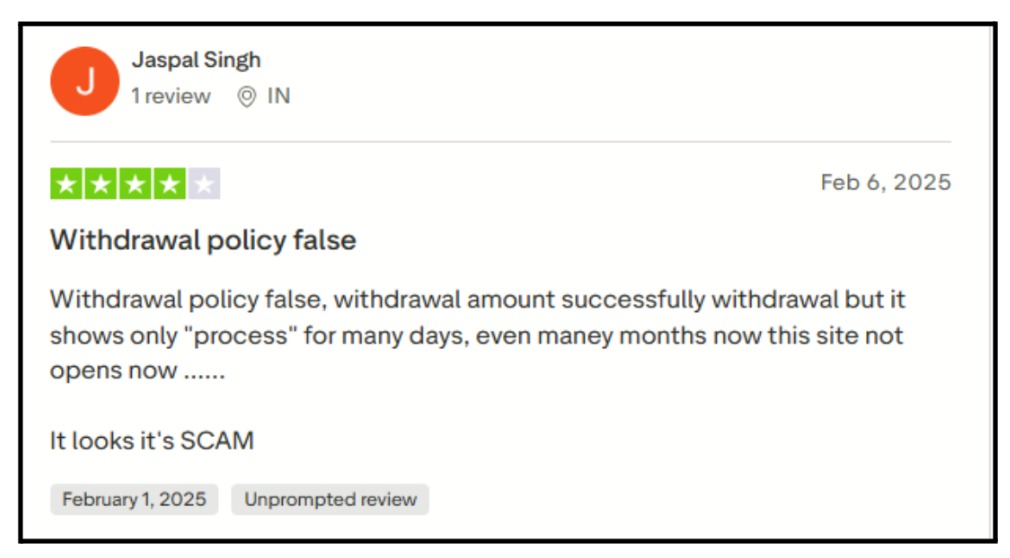Click the fifth gray rating star
This screenshot has height=558, width=1010.
click(204, 184)
